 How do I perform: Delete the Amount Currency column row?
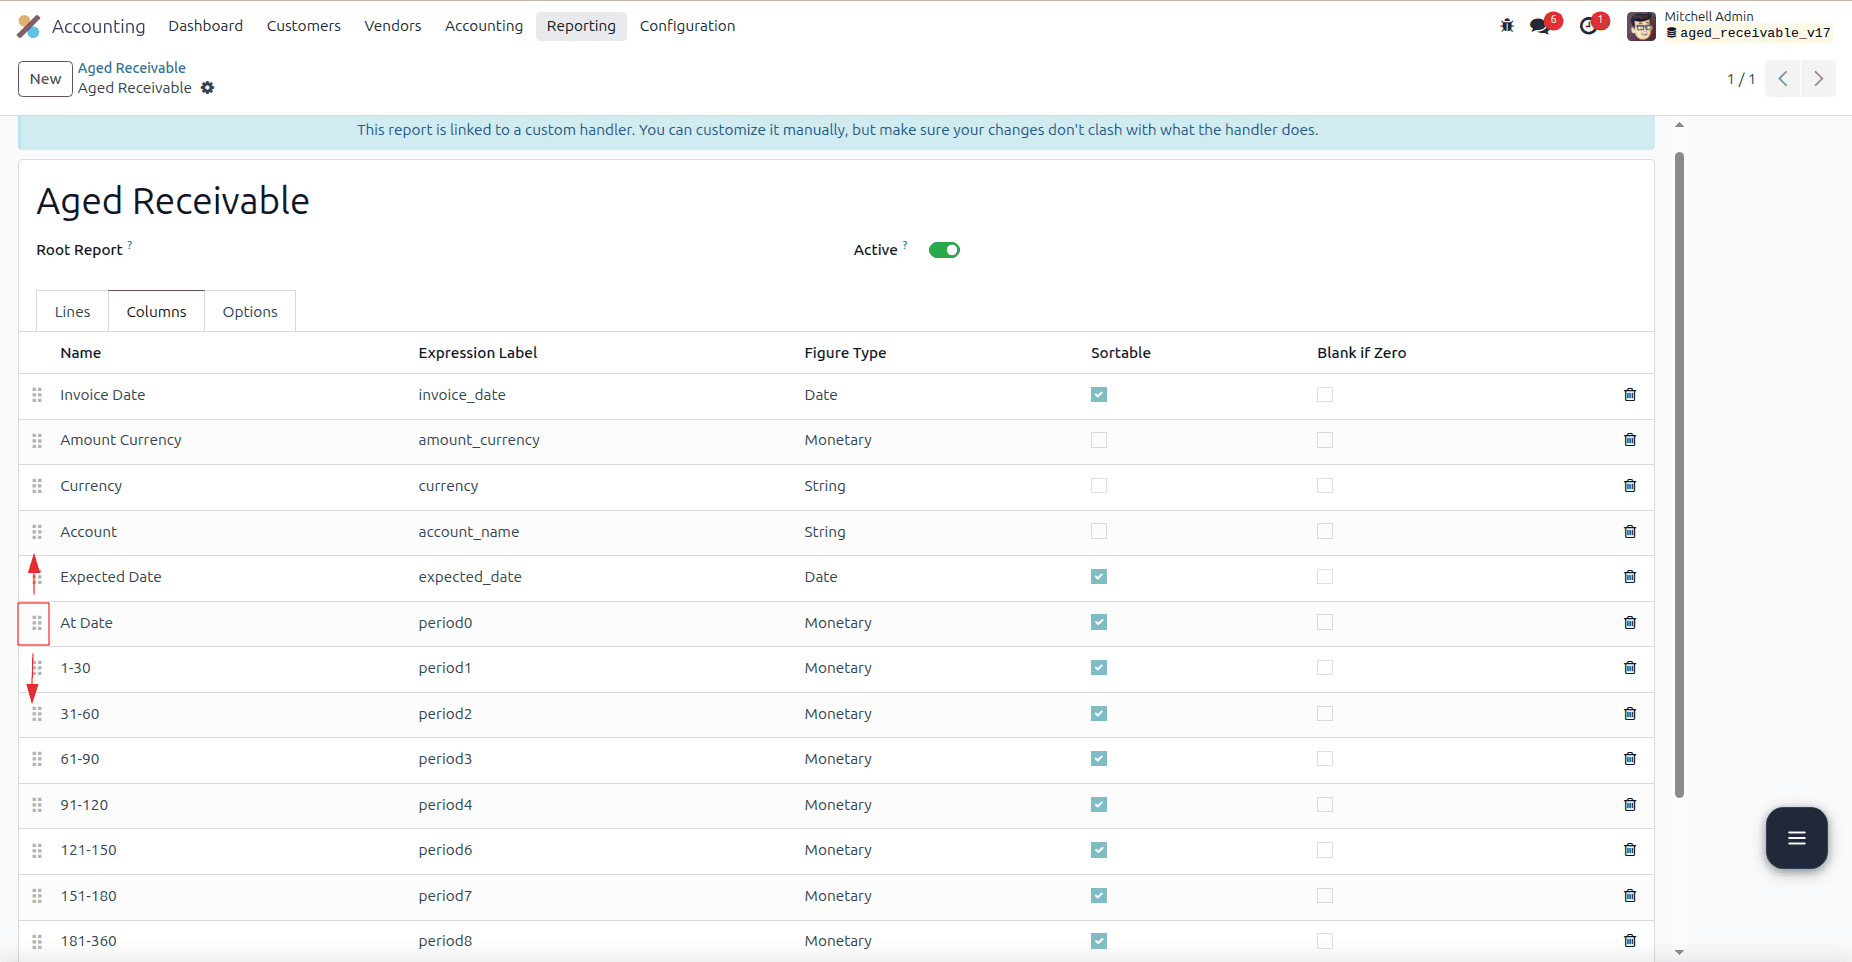(x=1630, y=440)
